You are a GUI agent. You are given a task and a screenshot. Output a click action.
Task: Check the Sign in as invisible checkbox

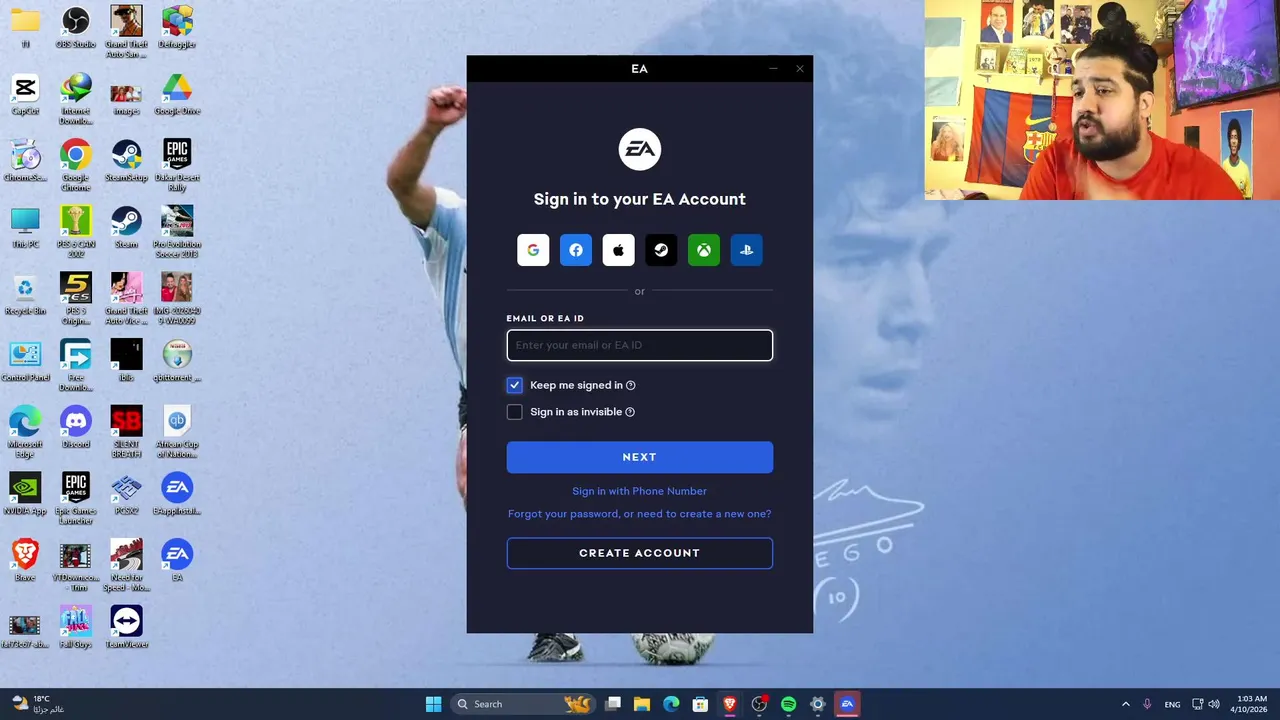(x=514, y=412)
